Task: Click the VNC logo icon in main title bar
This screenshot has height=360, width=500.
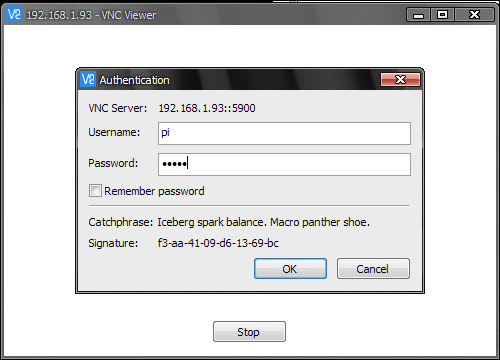Action: point(14,15)
